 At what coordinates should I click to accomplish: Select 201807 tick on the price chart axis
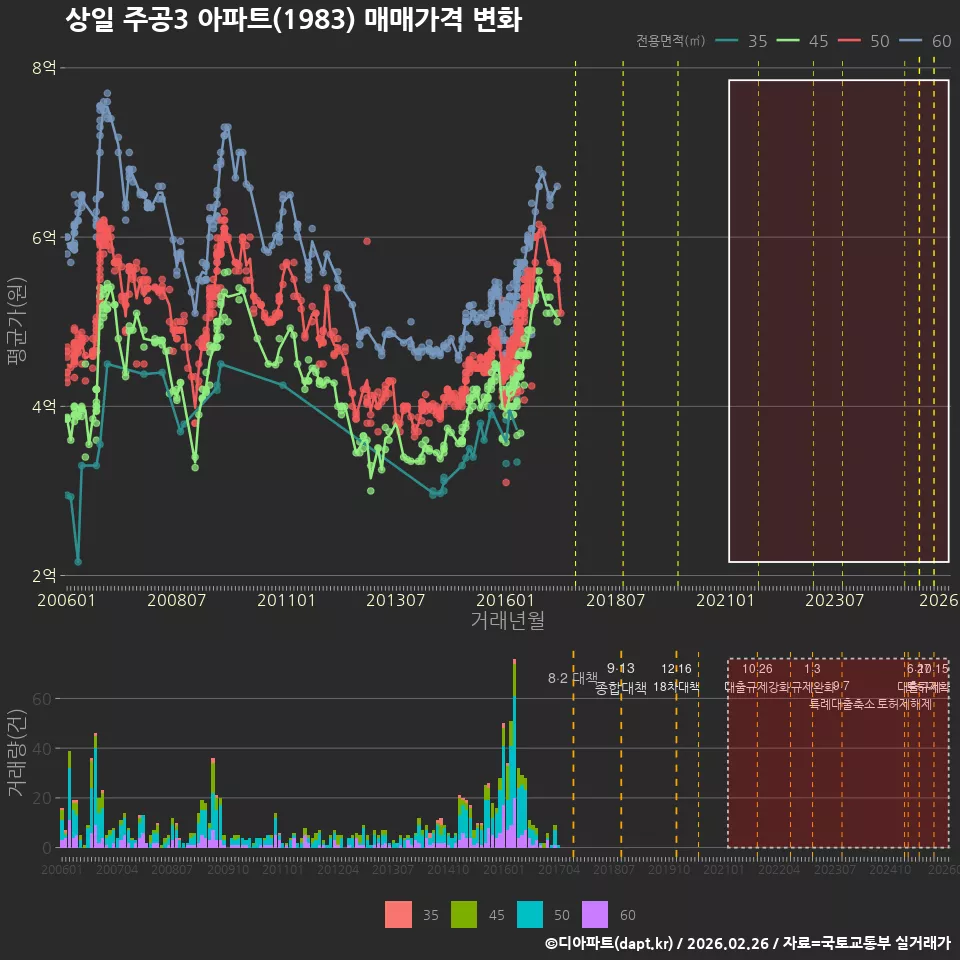click(x=615, y=600)
